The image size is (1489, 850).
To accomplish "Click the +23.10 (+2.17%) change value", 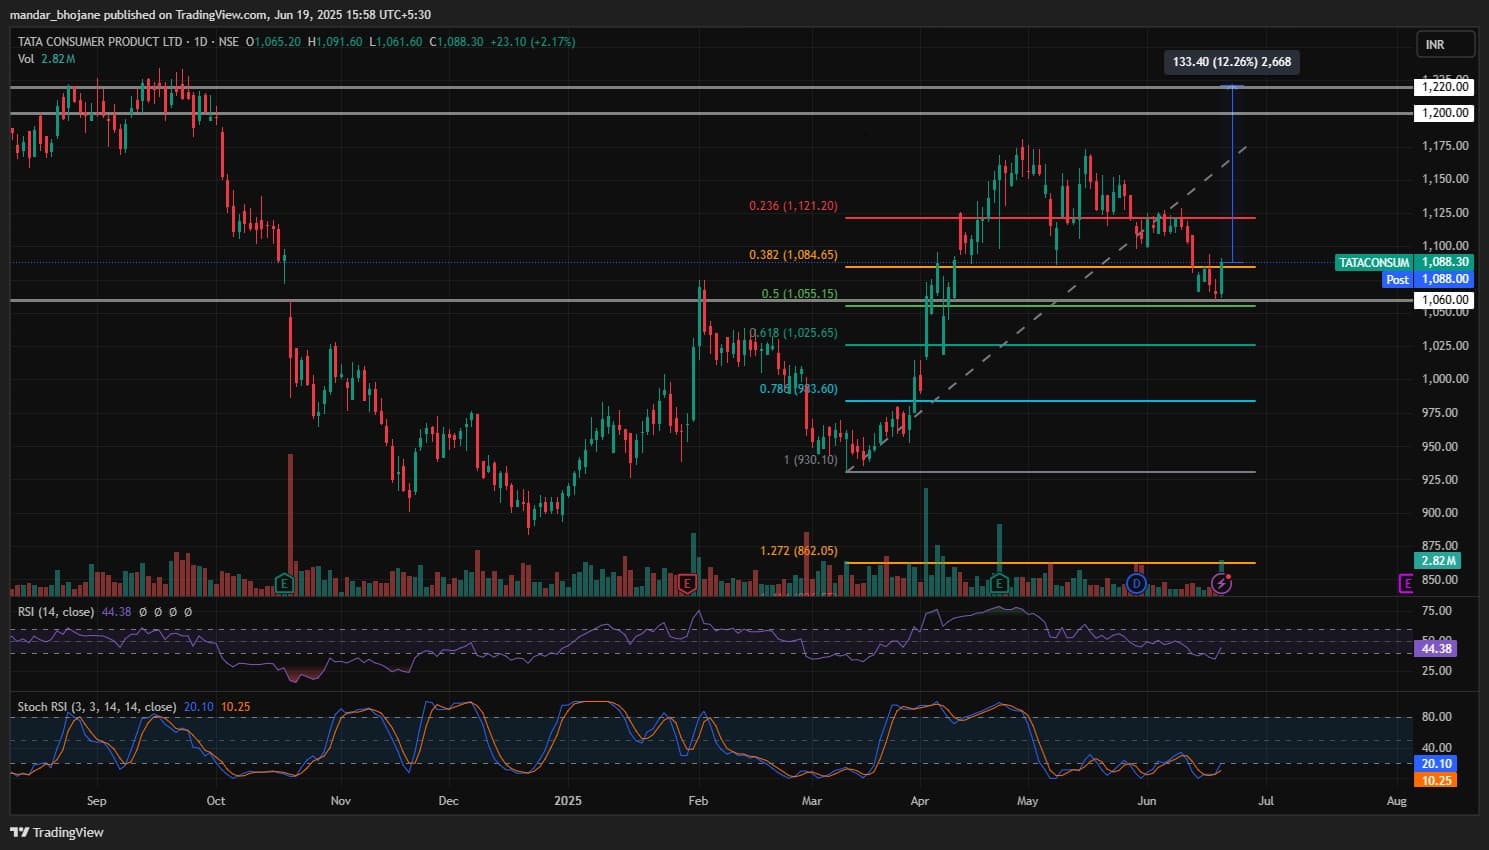I will coord(533,42).
